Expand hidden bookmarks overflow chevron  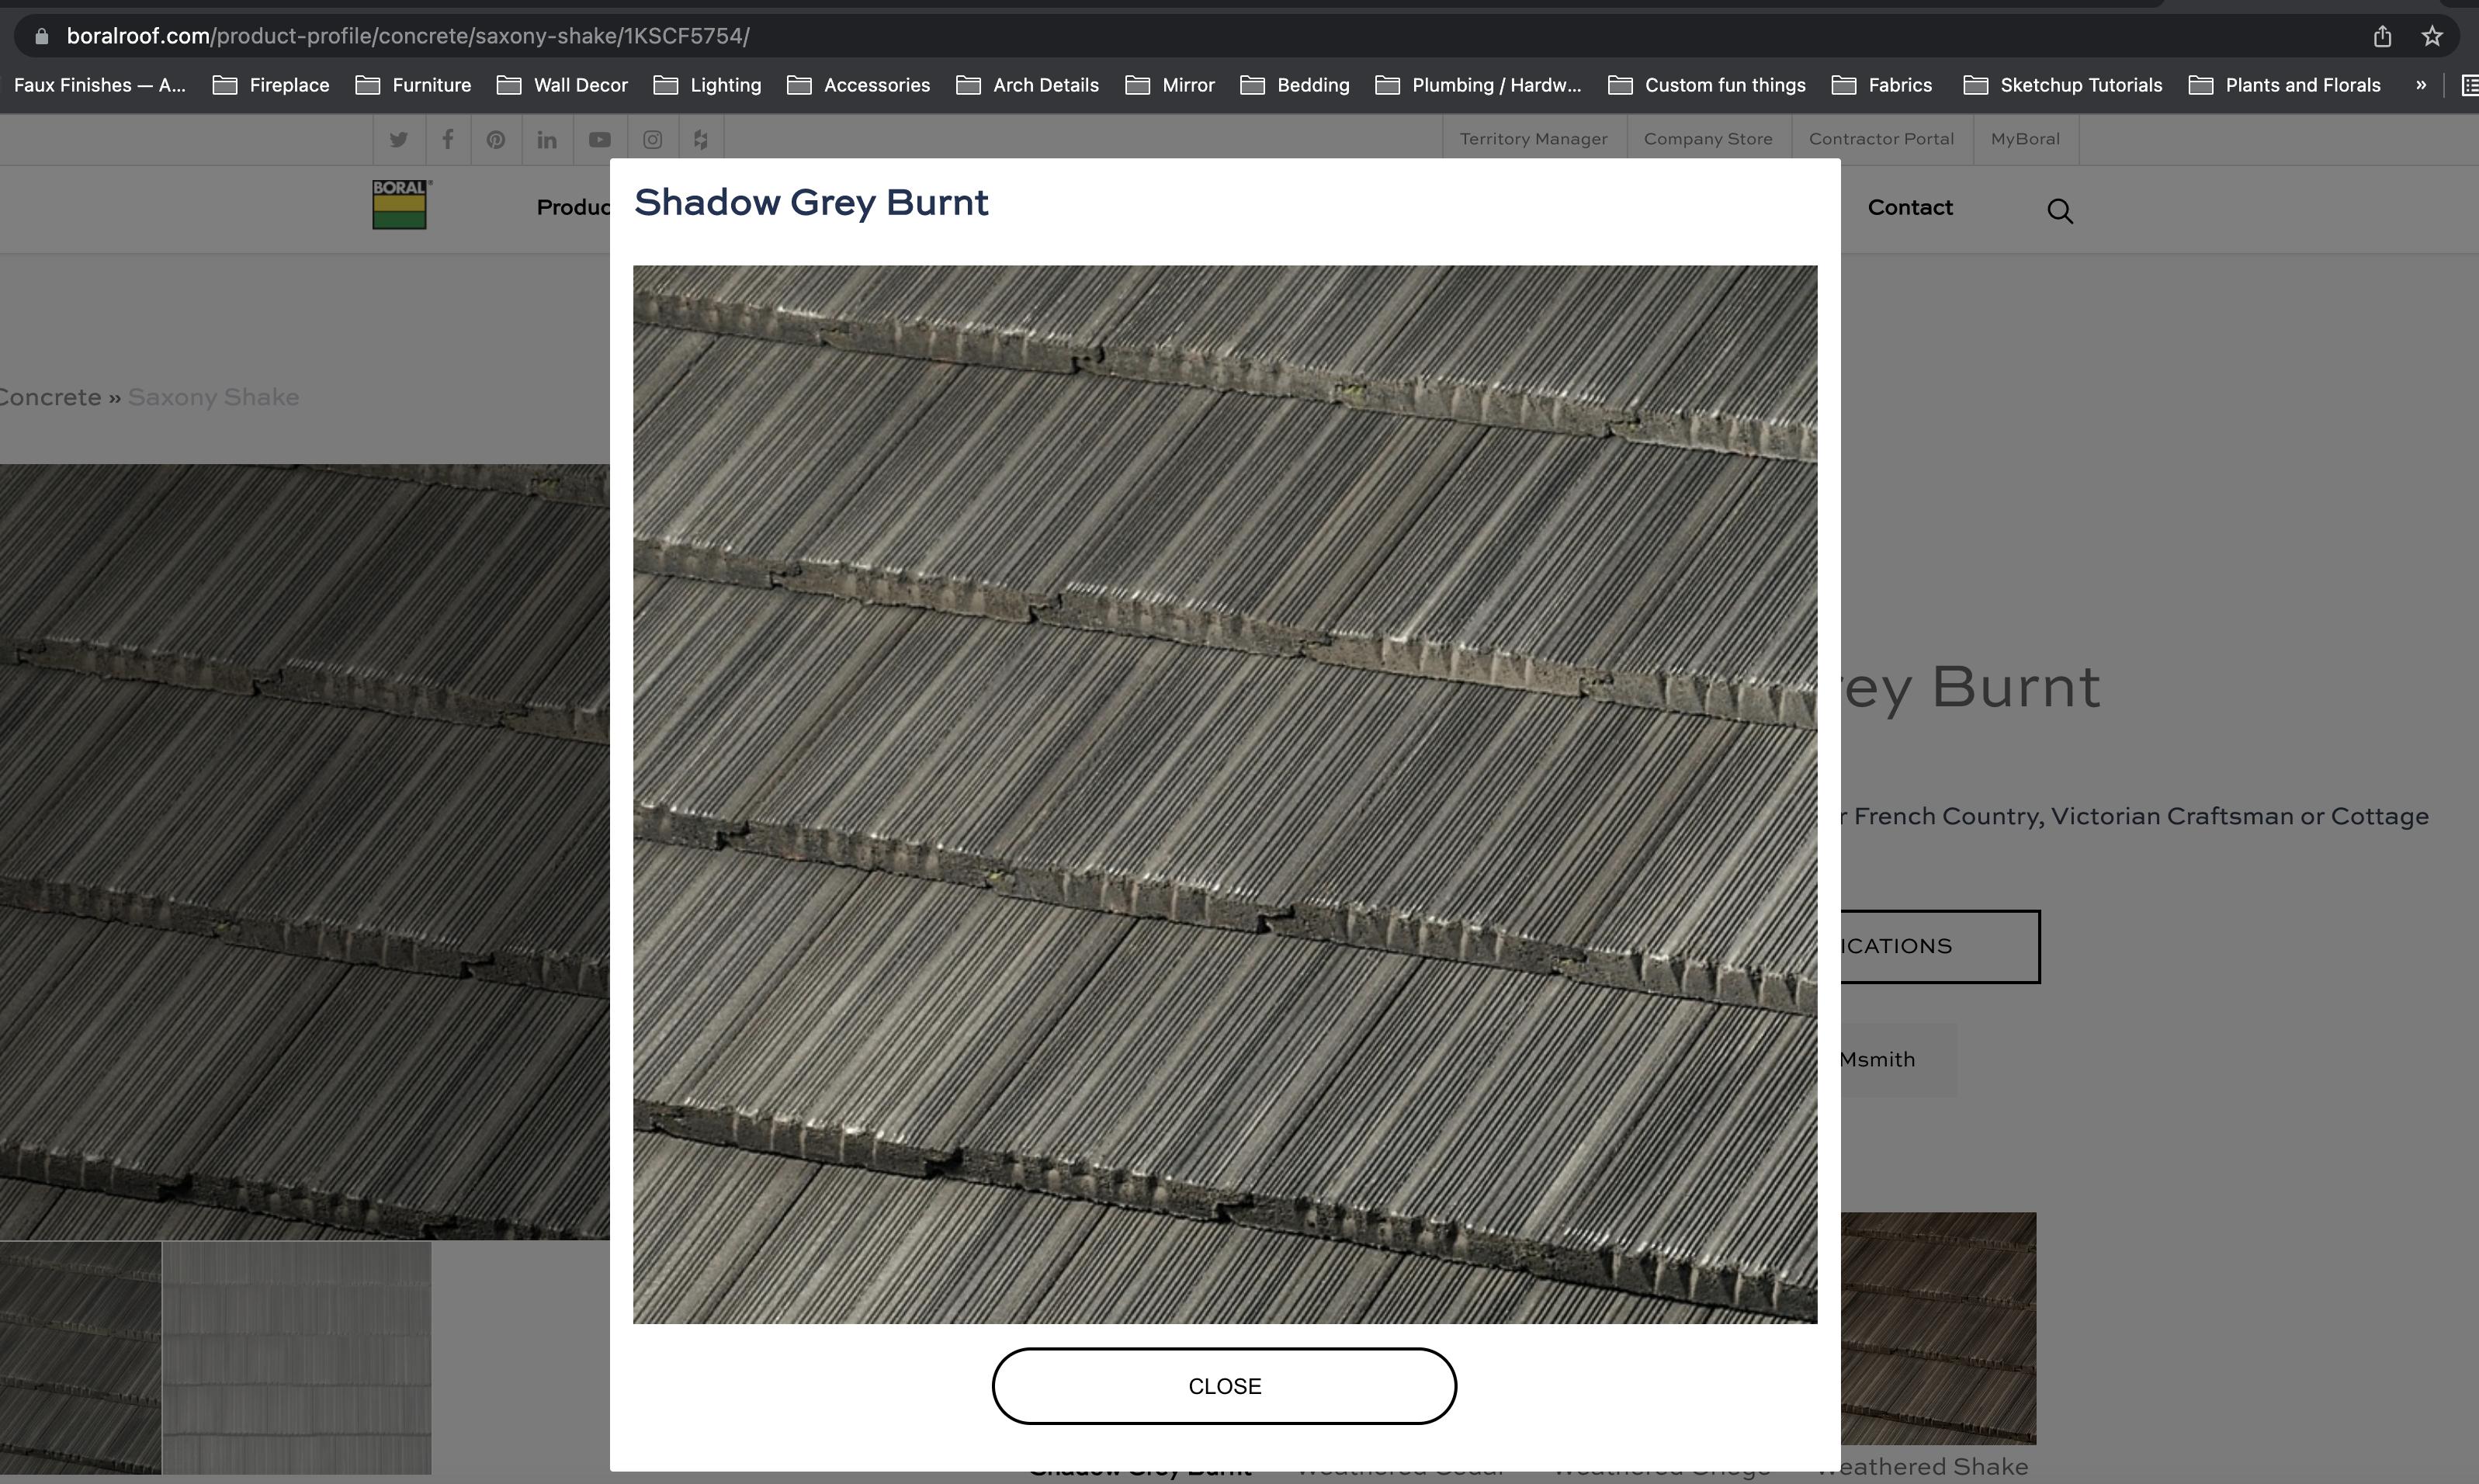click(x=2420, y=85)
